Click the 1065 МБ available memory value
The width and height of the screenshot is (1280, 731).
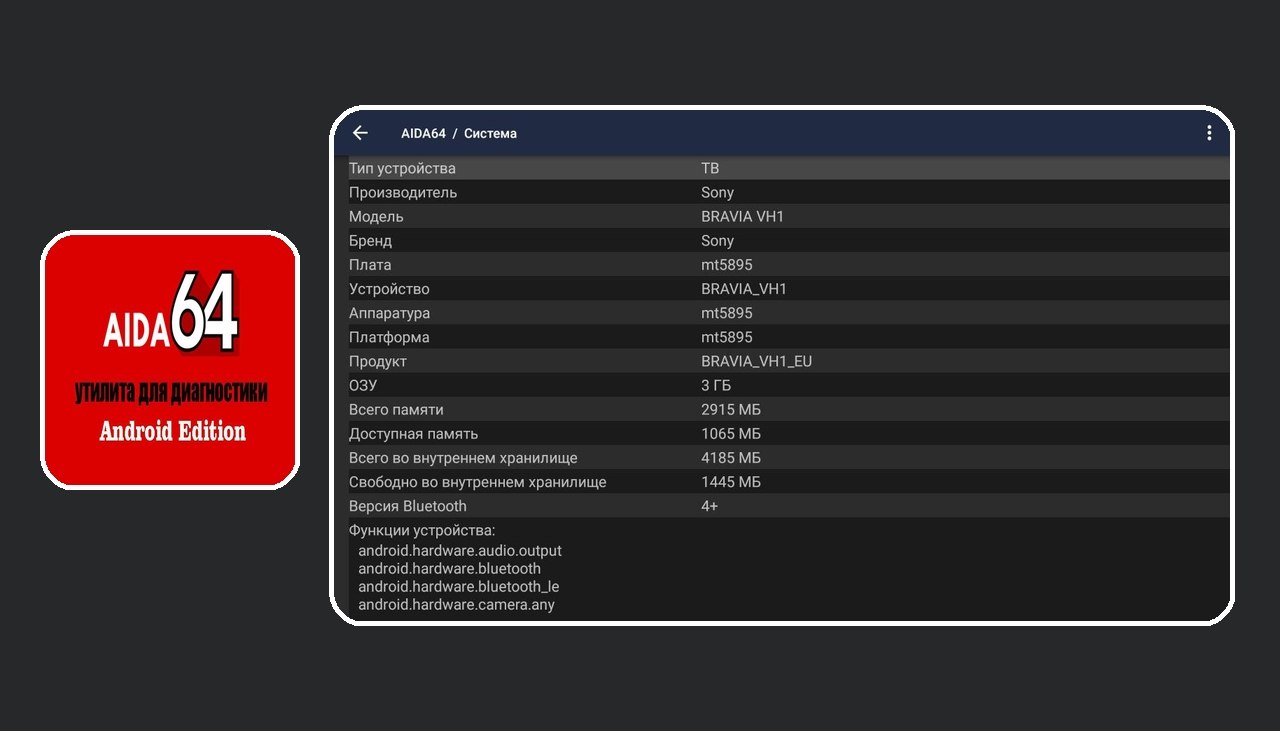(731, 434)
